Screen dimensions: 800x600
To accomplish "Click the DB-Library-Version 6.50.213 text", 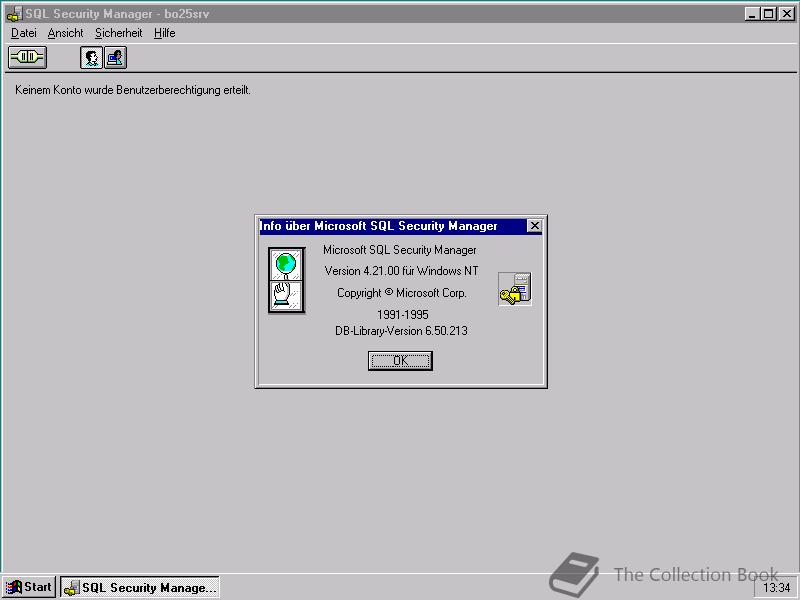I will tap(401, 331).
